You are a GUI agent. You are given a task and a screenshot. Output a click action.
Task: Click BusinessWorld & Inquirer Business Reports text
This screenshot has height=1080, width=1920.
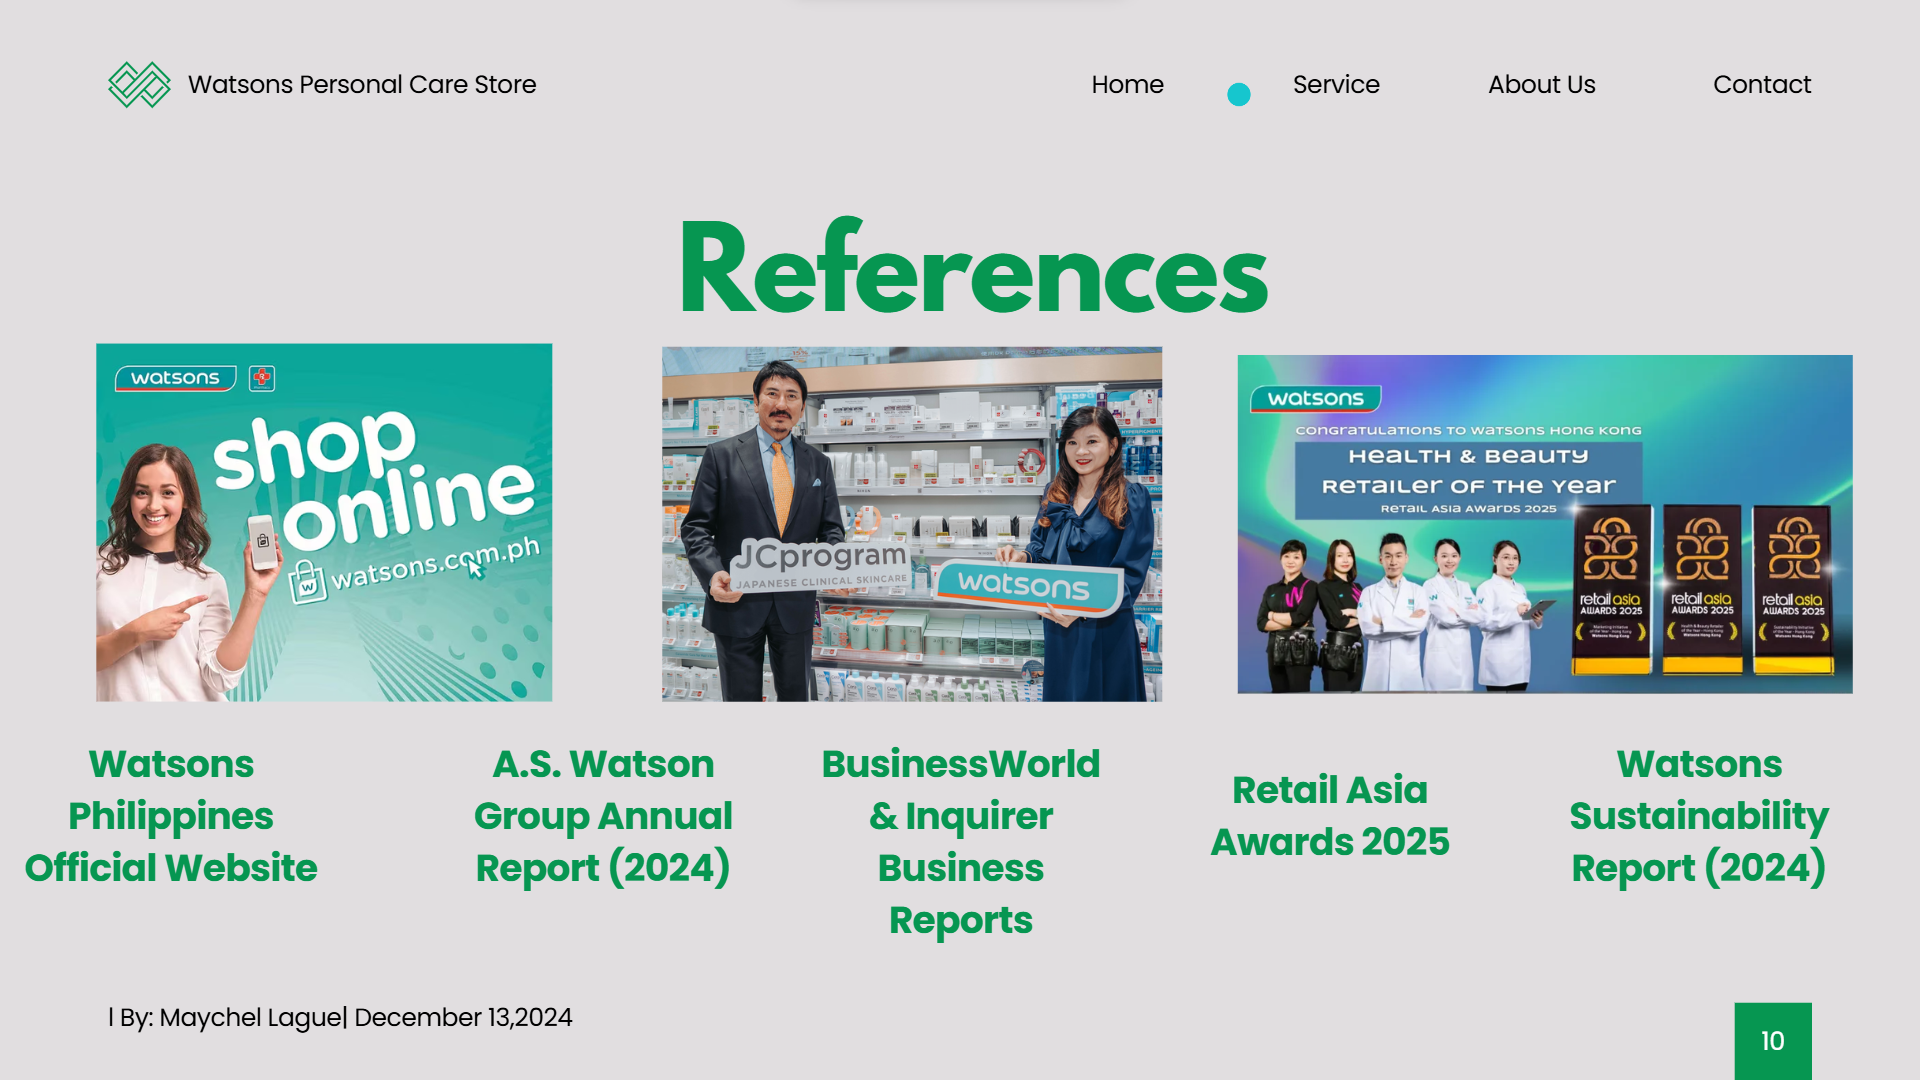click(x=960, y=842)
